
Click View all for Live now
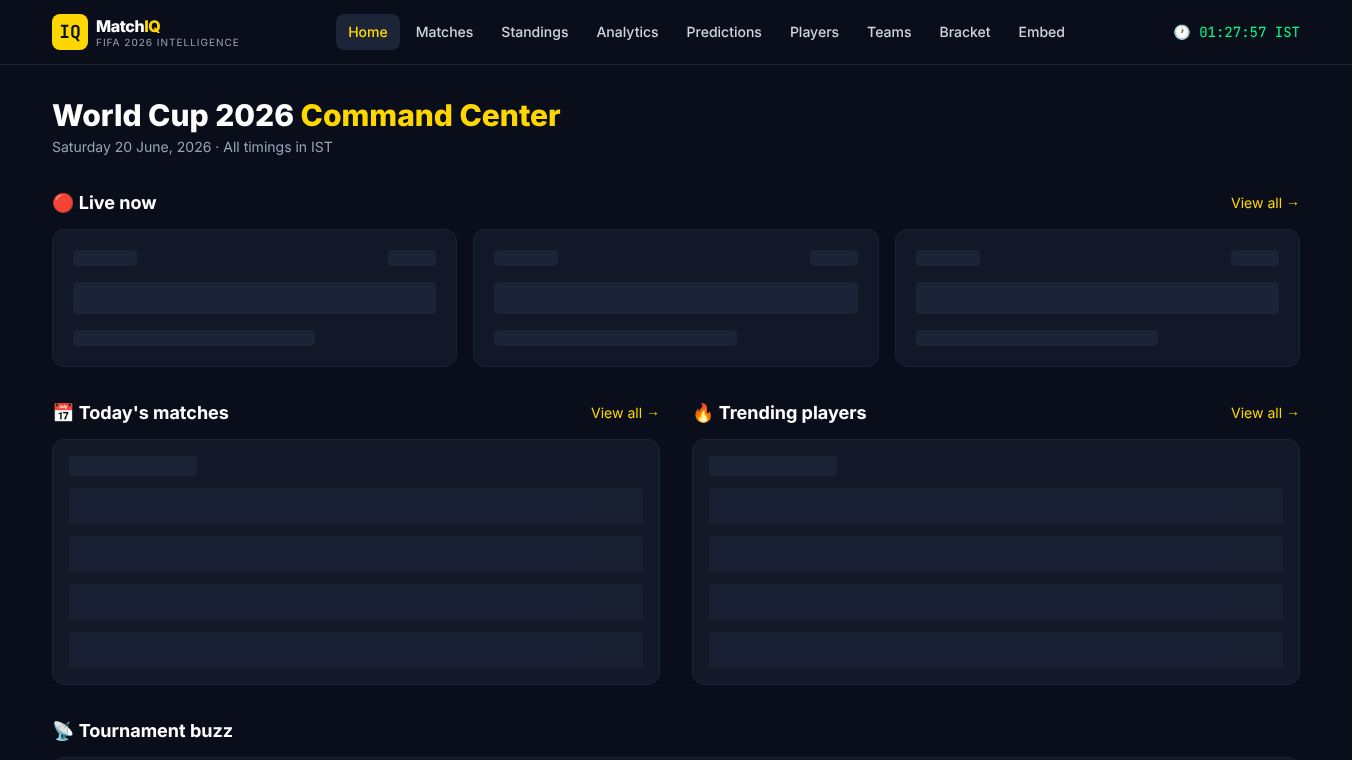click(x=1265, y=203)
